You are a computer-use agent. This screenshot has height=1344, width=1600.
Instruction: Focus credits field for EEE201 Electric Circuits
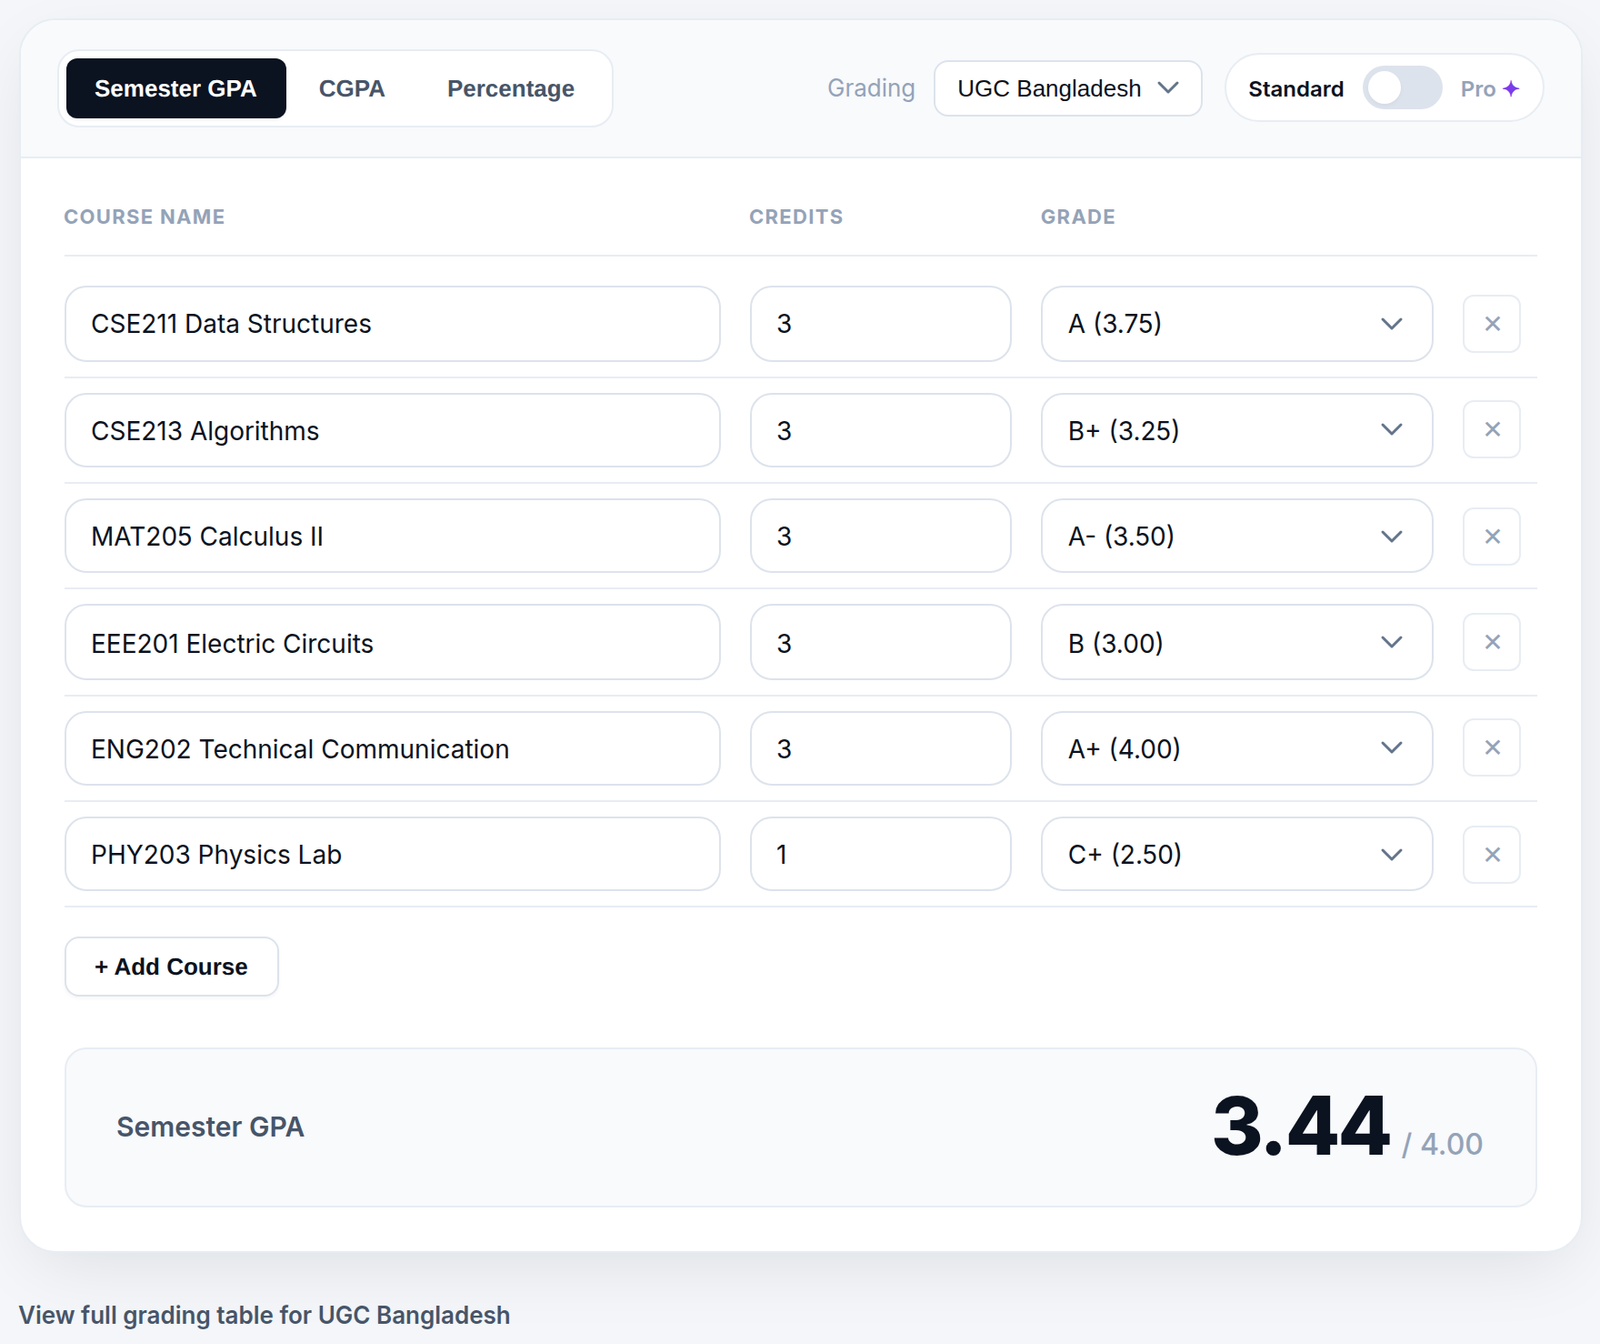pyautogui.click(x=881, y=642)
